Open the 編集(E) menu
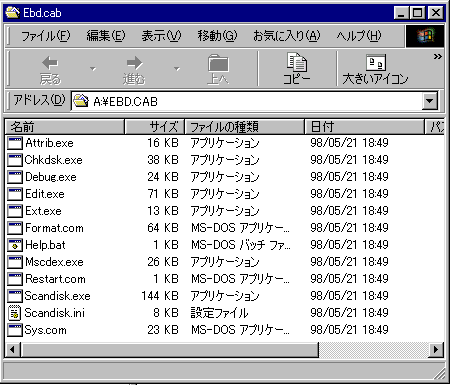450x385 pixels. coord(106,35)
